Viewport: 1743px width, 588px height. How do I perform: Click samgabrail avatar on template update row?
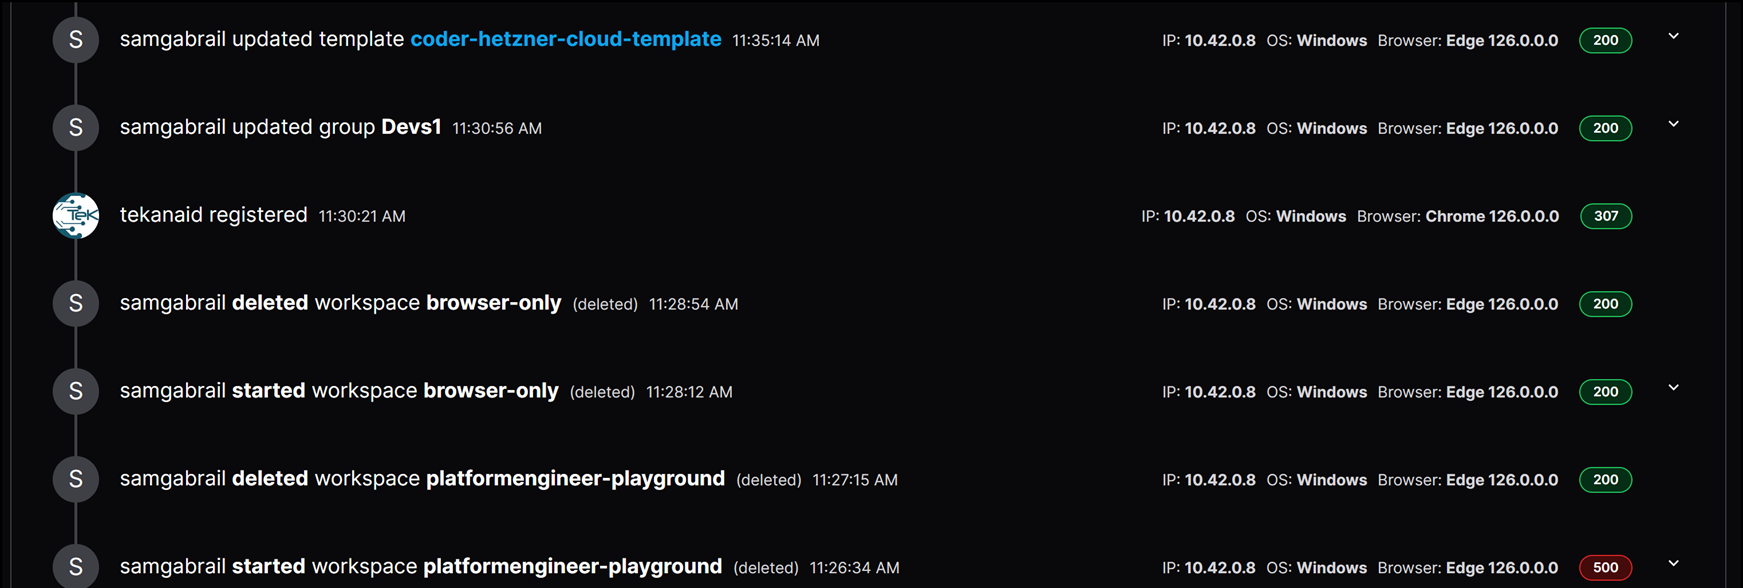pyautogui.click(x=76, y=40)
